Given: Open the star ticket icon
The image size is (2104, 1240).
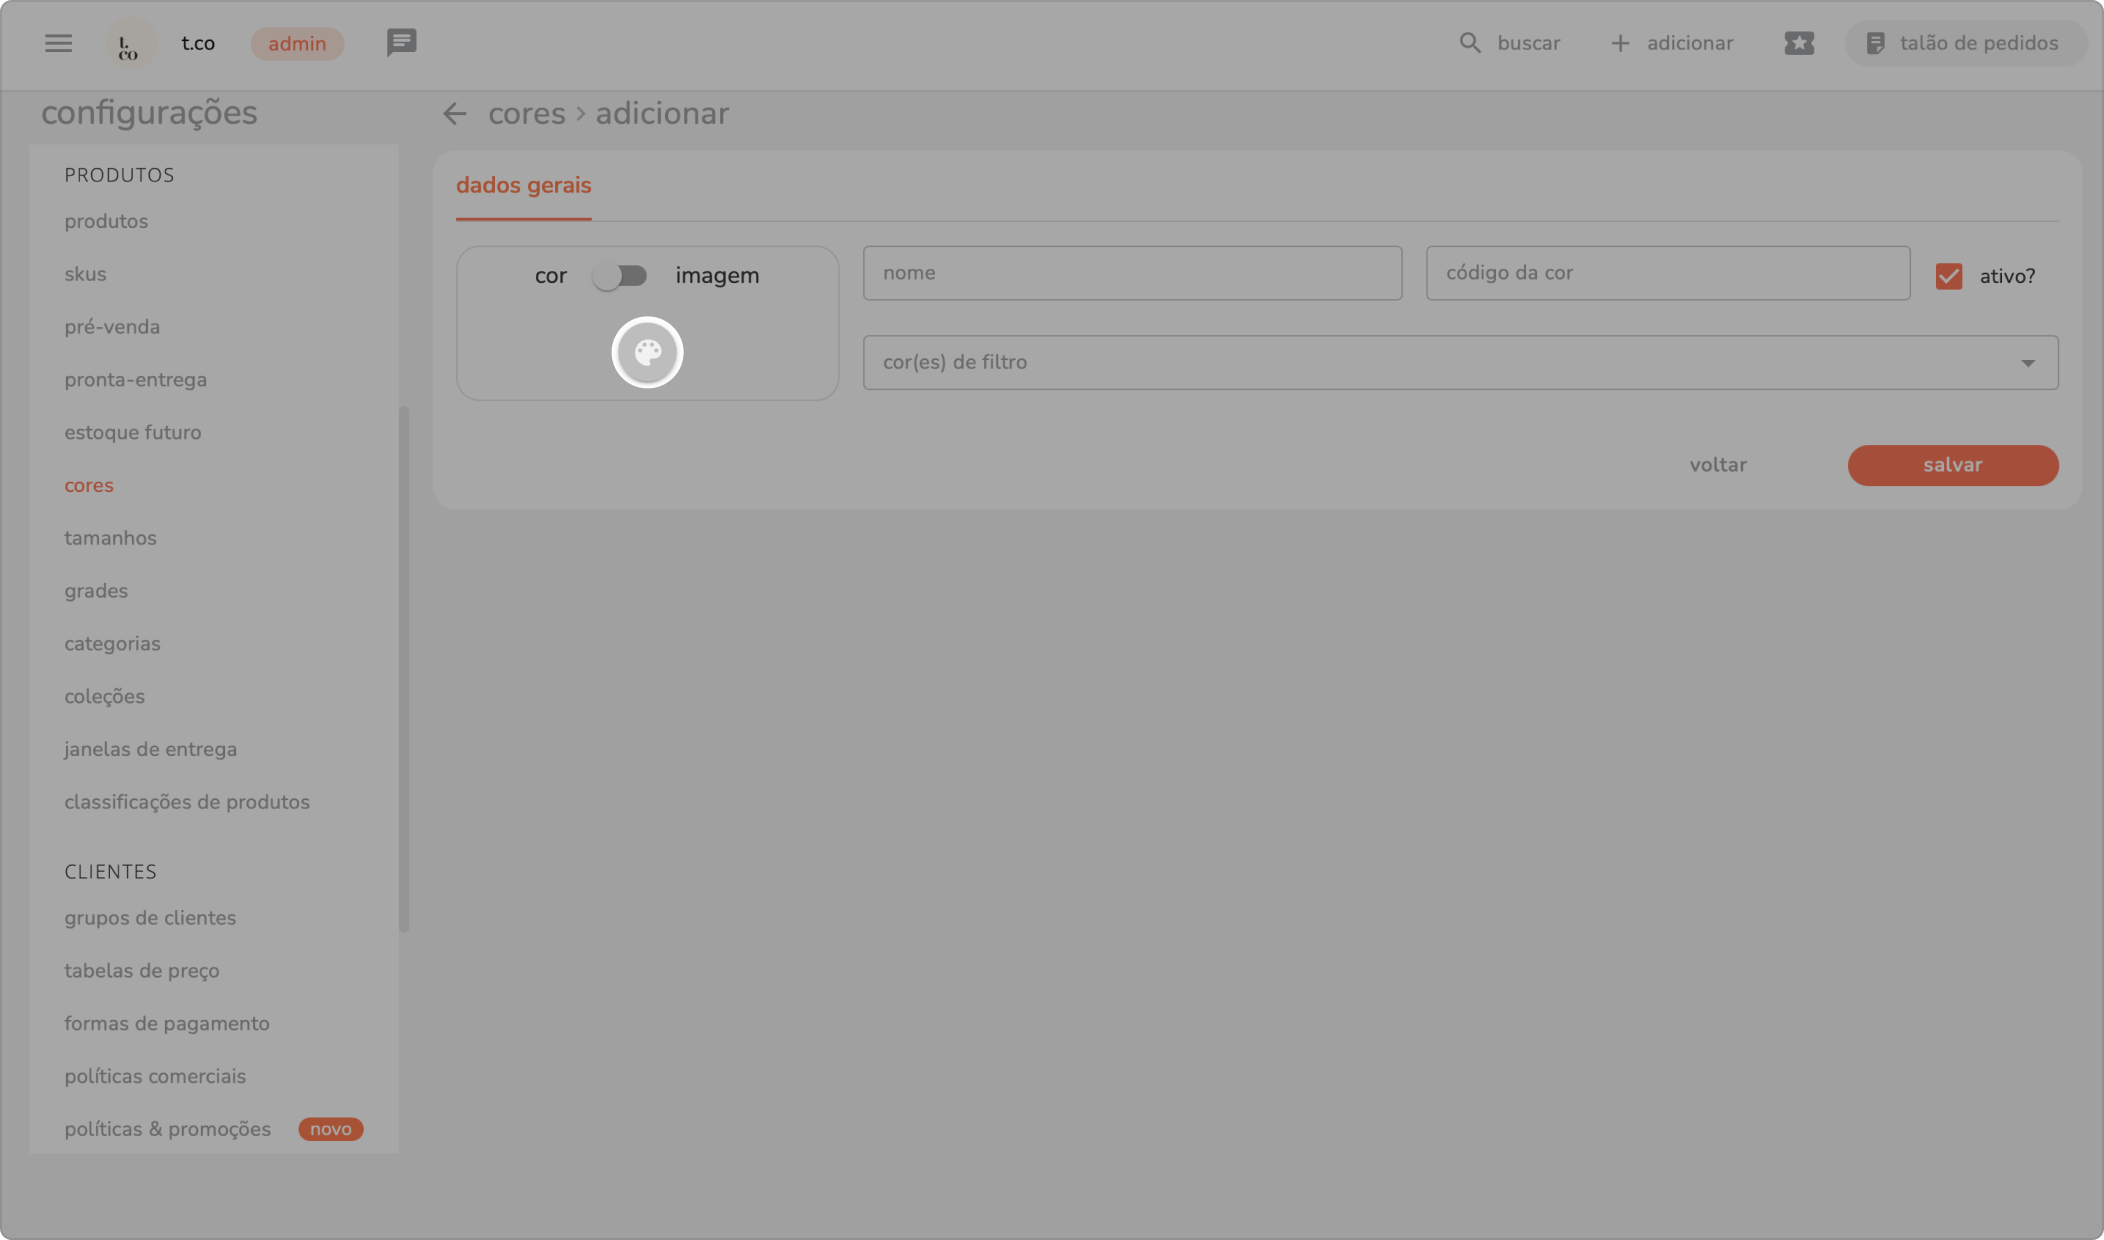Looking at the screenshot, I should (1798, 43).
